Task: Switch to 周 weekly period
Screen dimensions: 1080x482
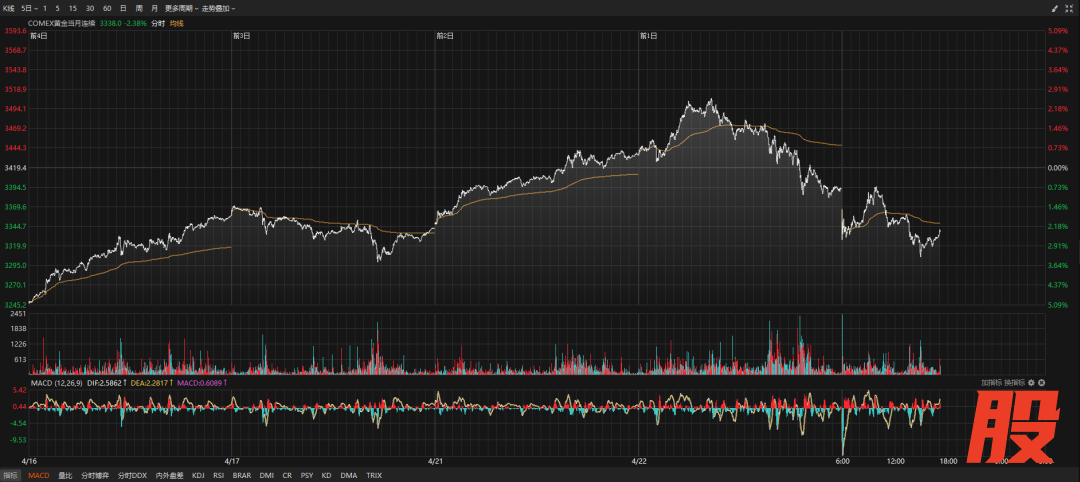Action: tap(138, 8)
